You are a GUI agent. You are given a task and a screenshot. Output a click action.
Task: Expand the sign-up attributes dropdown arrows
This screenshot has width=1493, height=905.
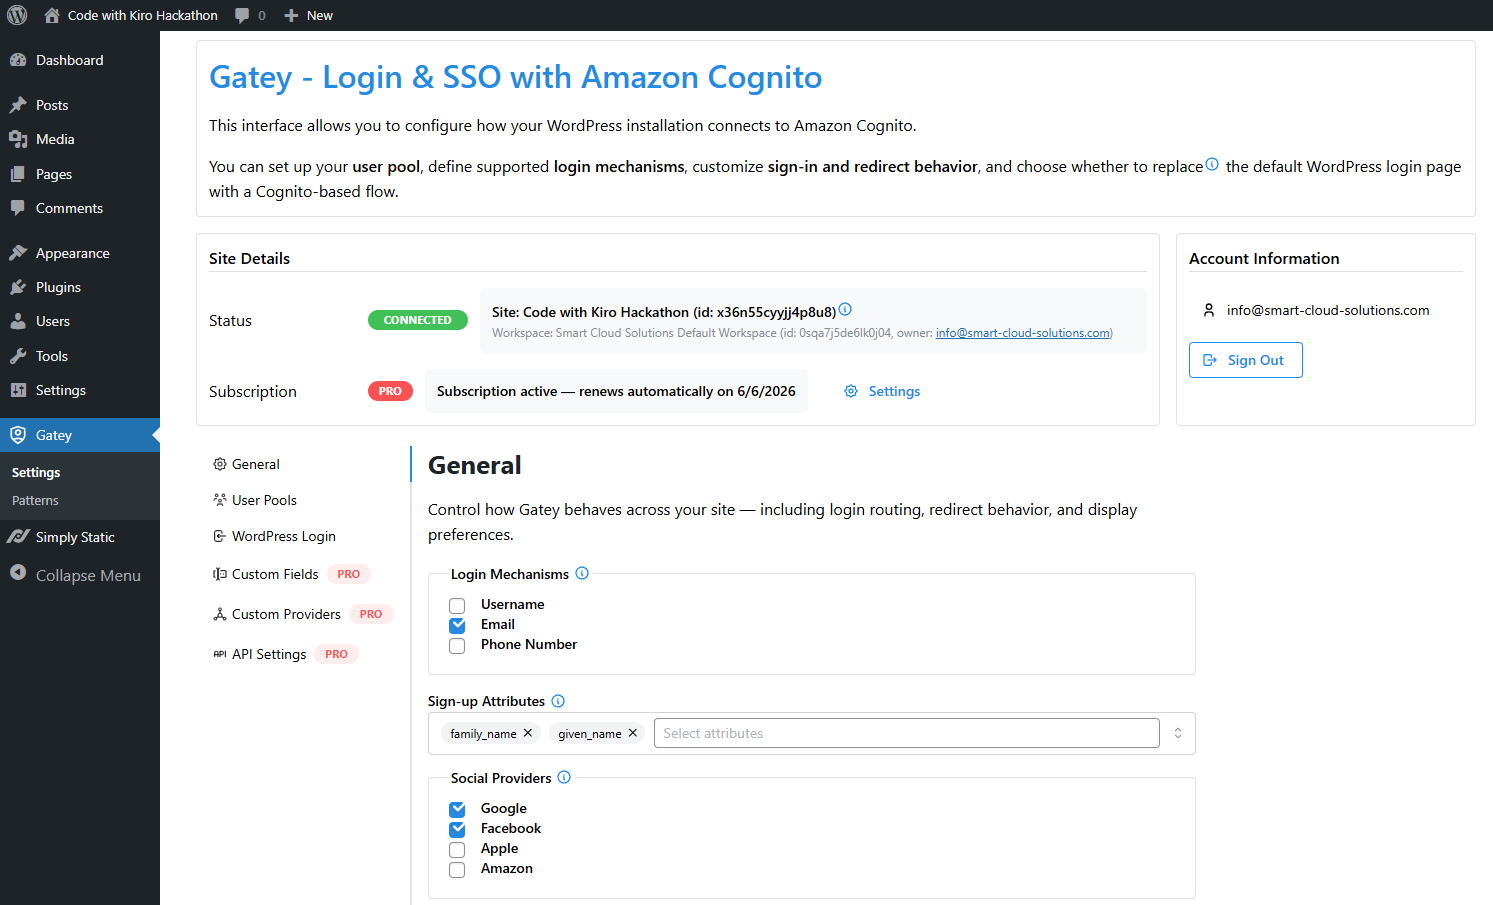pos(1178,733)
